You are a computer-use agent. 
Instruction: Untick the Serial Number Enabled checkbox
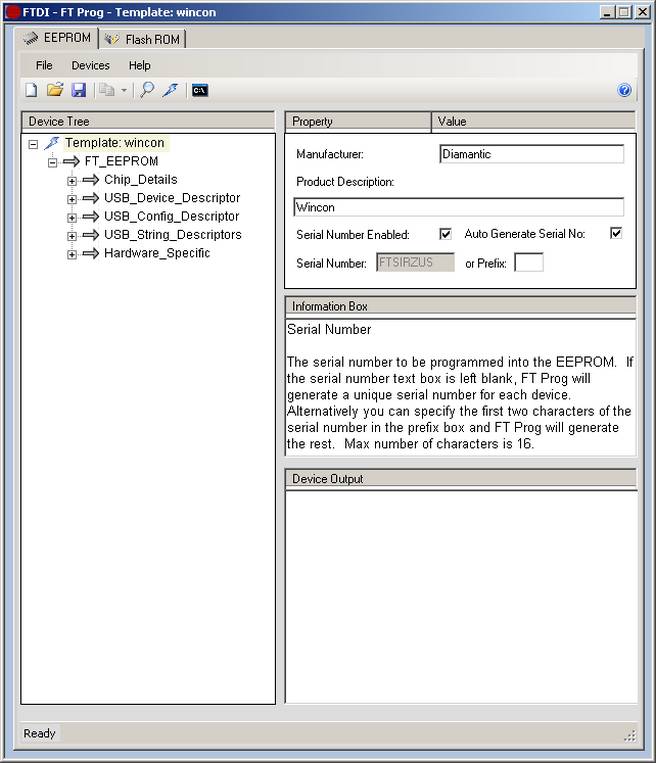point(445,234)
